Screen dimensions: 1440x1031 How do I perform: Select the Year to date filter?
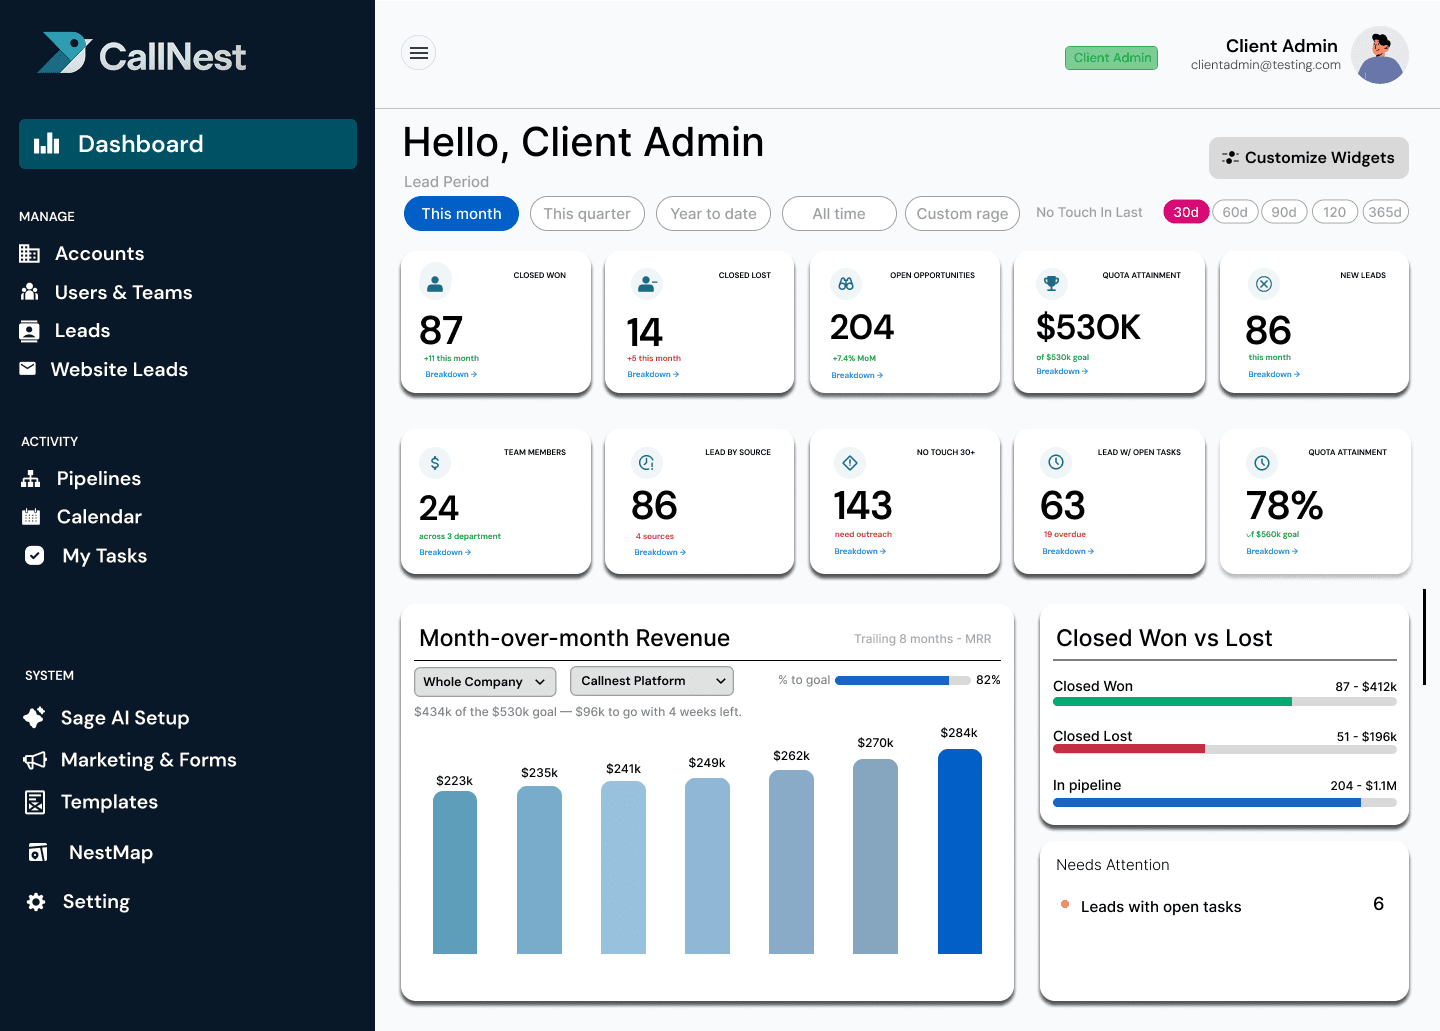(713, 214)
